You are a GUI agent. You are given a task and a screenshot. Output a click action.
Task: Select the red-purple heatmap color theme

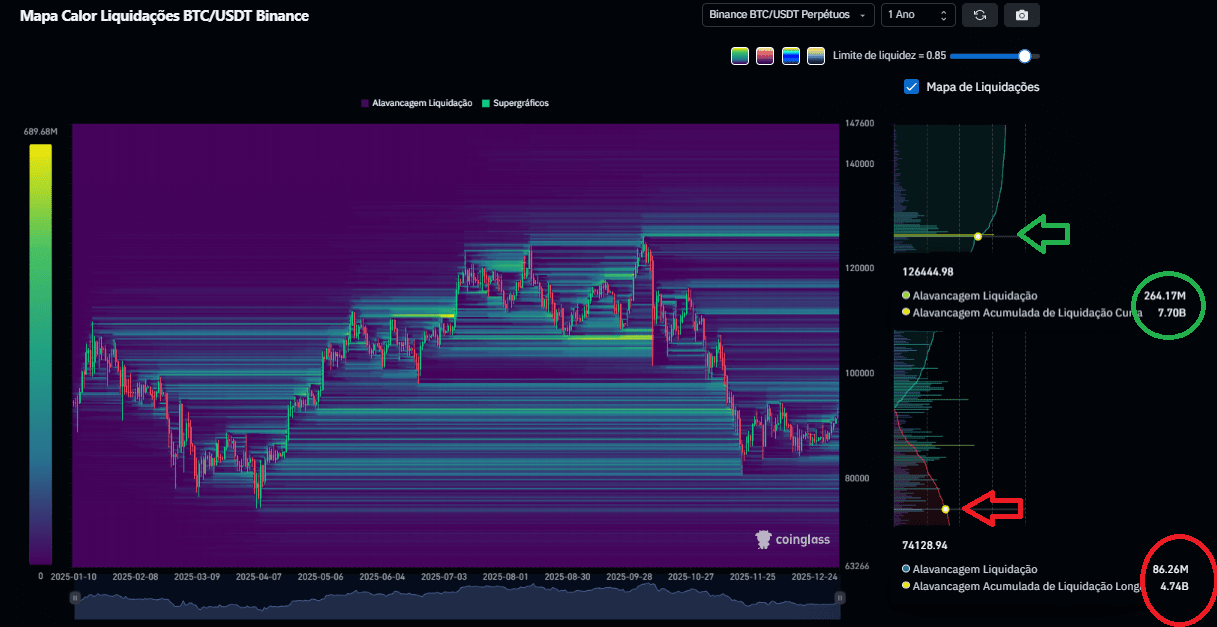765,56
